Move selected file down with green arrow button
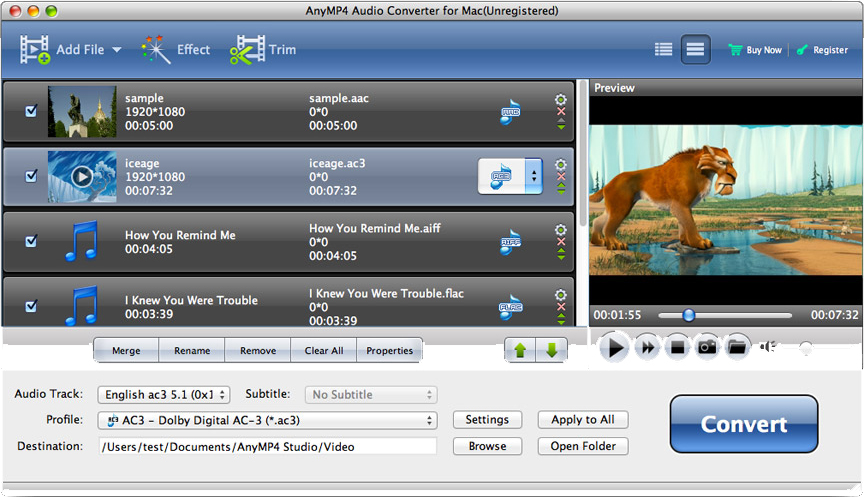This screenshot has height=497, width=864. point(552,350)
